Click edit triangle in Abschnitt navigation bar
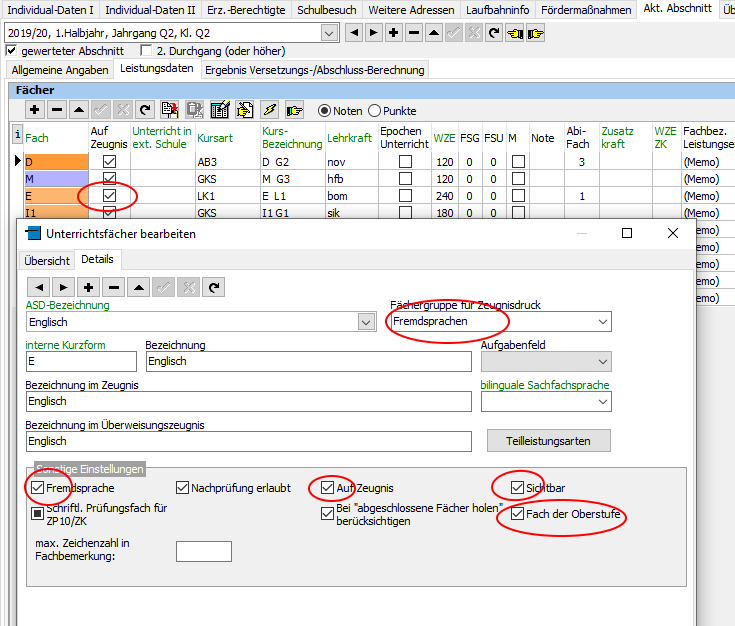This screenshot has width=735, height=626. pyautogui.click(x=434, y=33)
